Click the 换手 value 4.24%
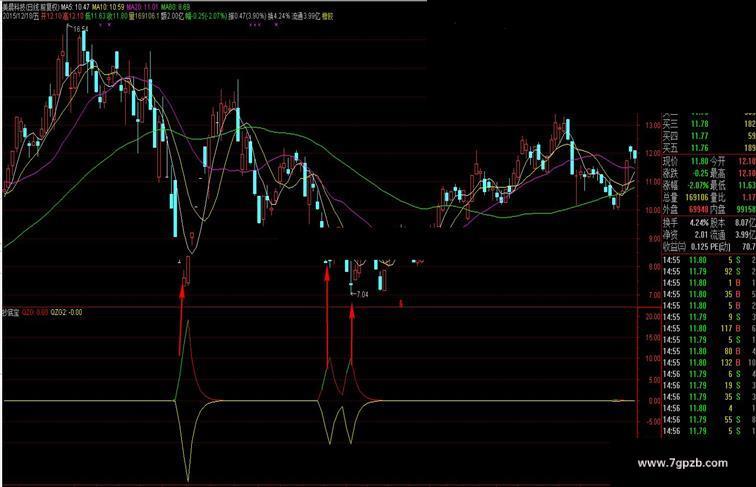The width and height of the screenshot is (756, 487). click(699, 223)
